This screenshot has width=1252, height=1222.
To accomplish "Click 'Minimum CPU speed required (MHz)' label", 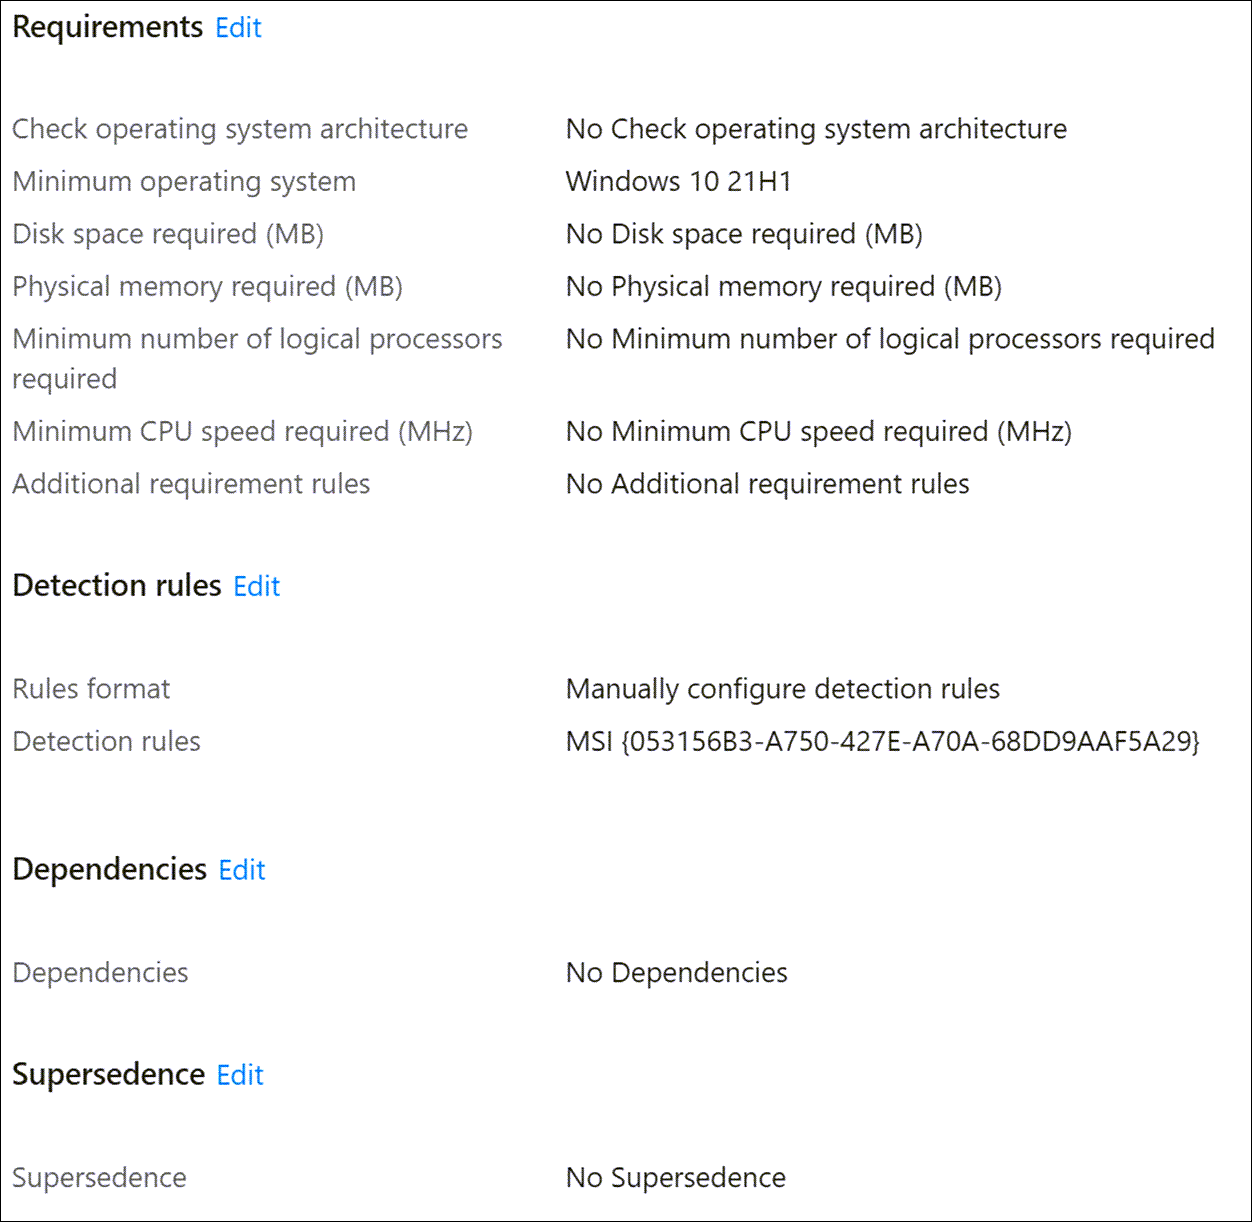I will (x=242, y=432).
